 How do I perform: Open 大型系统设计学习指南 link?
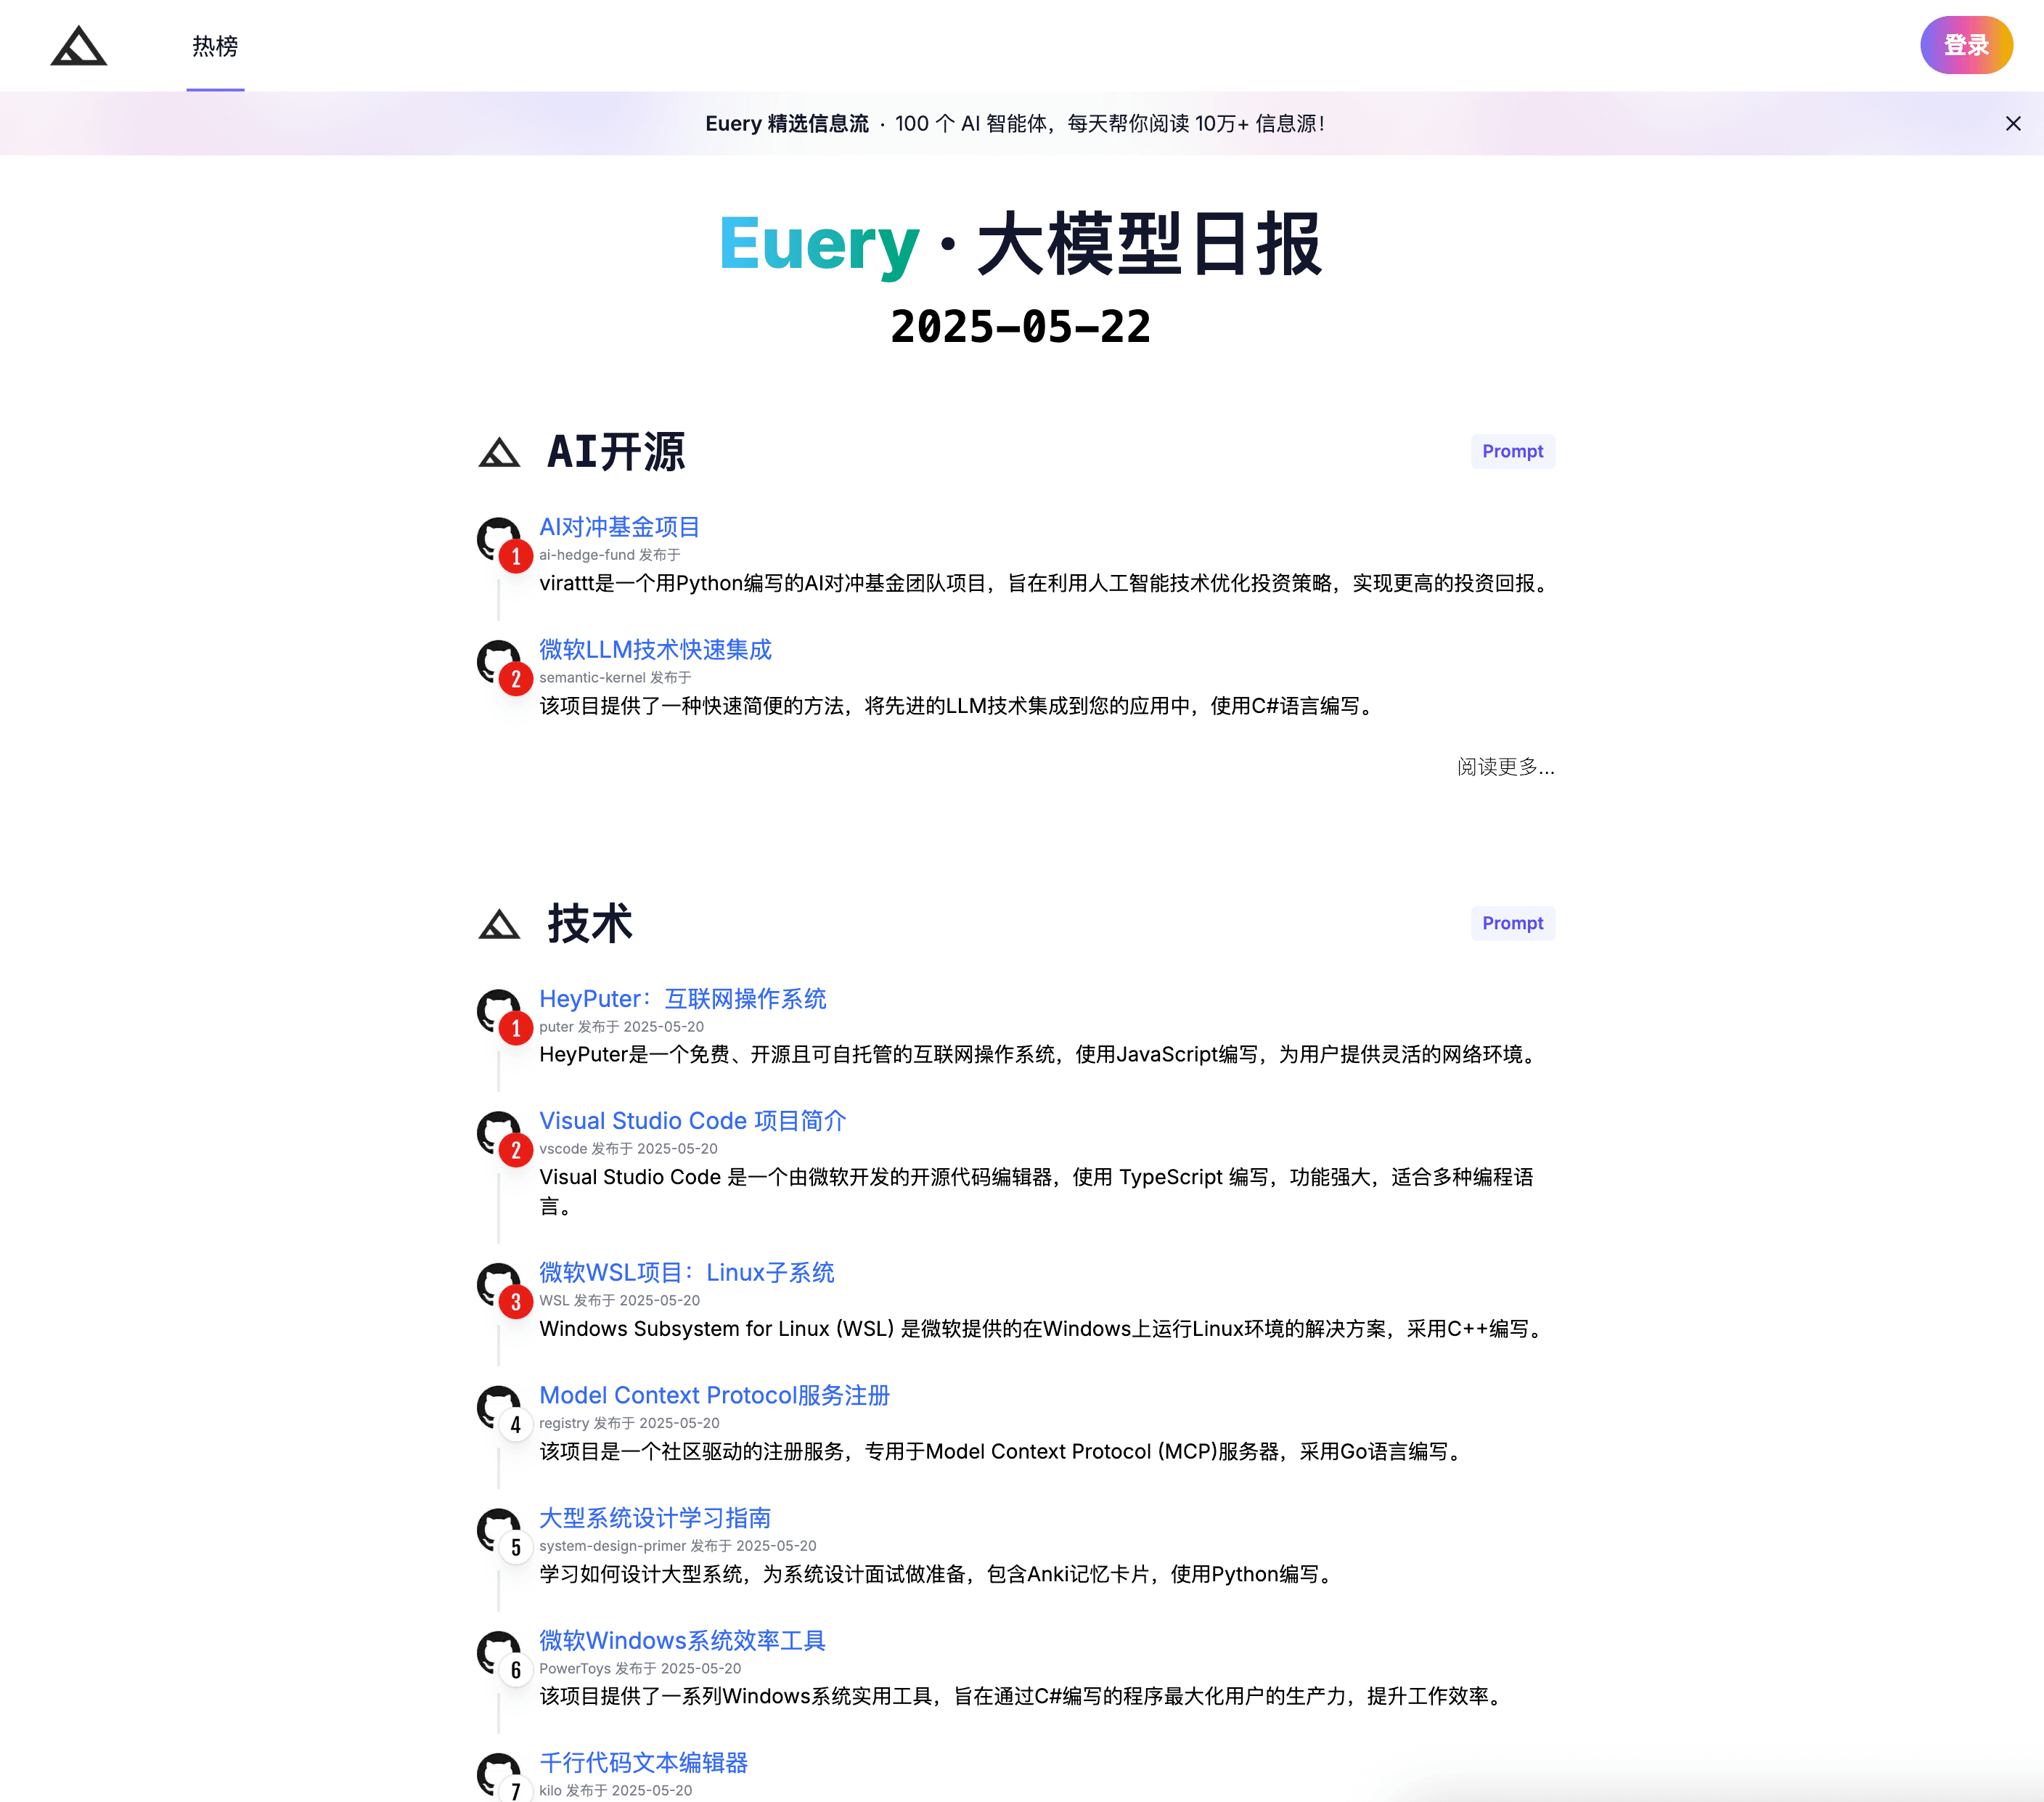click(x=655, y=1518)
